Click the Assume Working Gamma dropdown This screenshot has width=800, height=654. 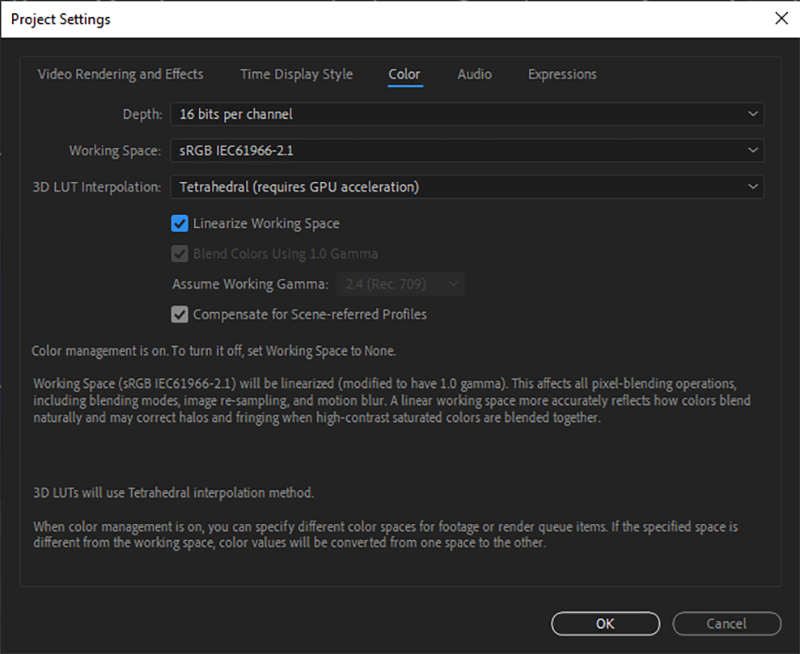400,284
